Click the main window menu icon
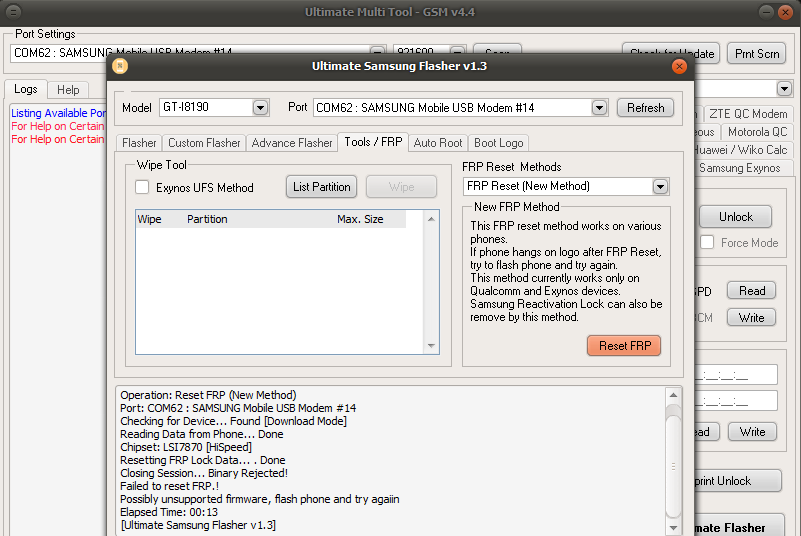801x536 pixels. click(11, 12)
